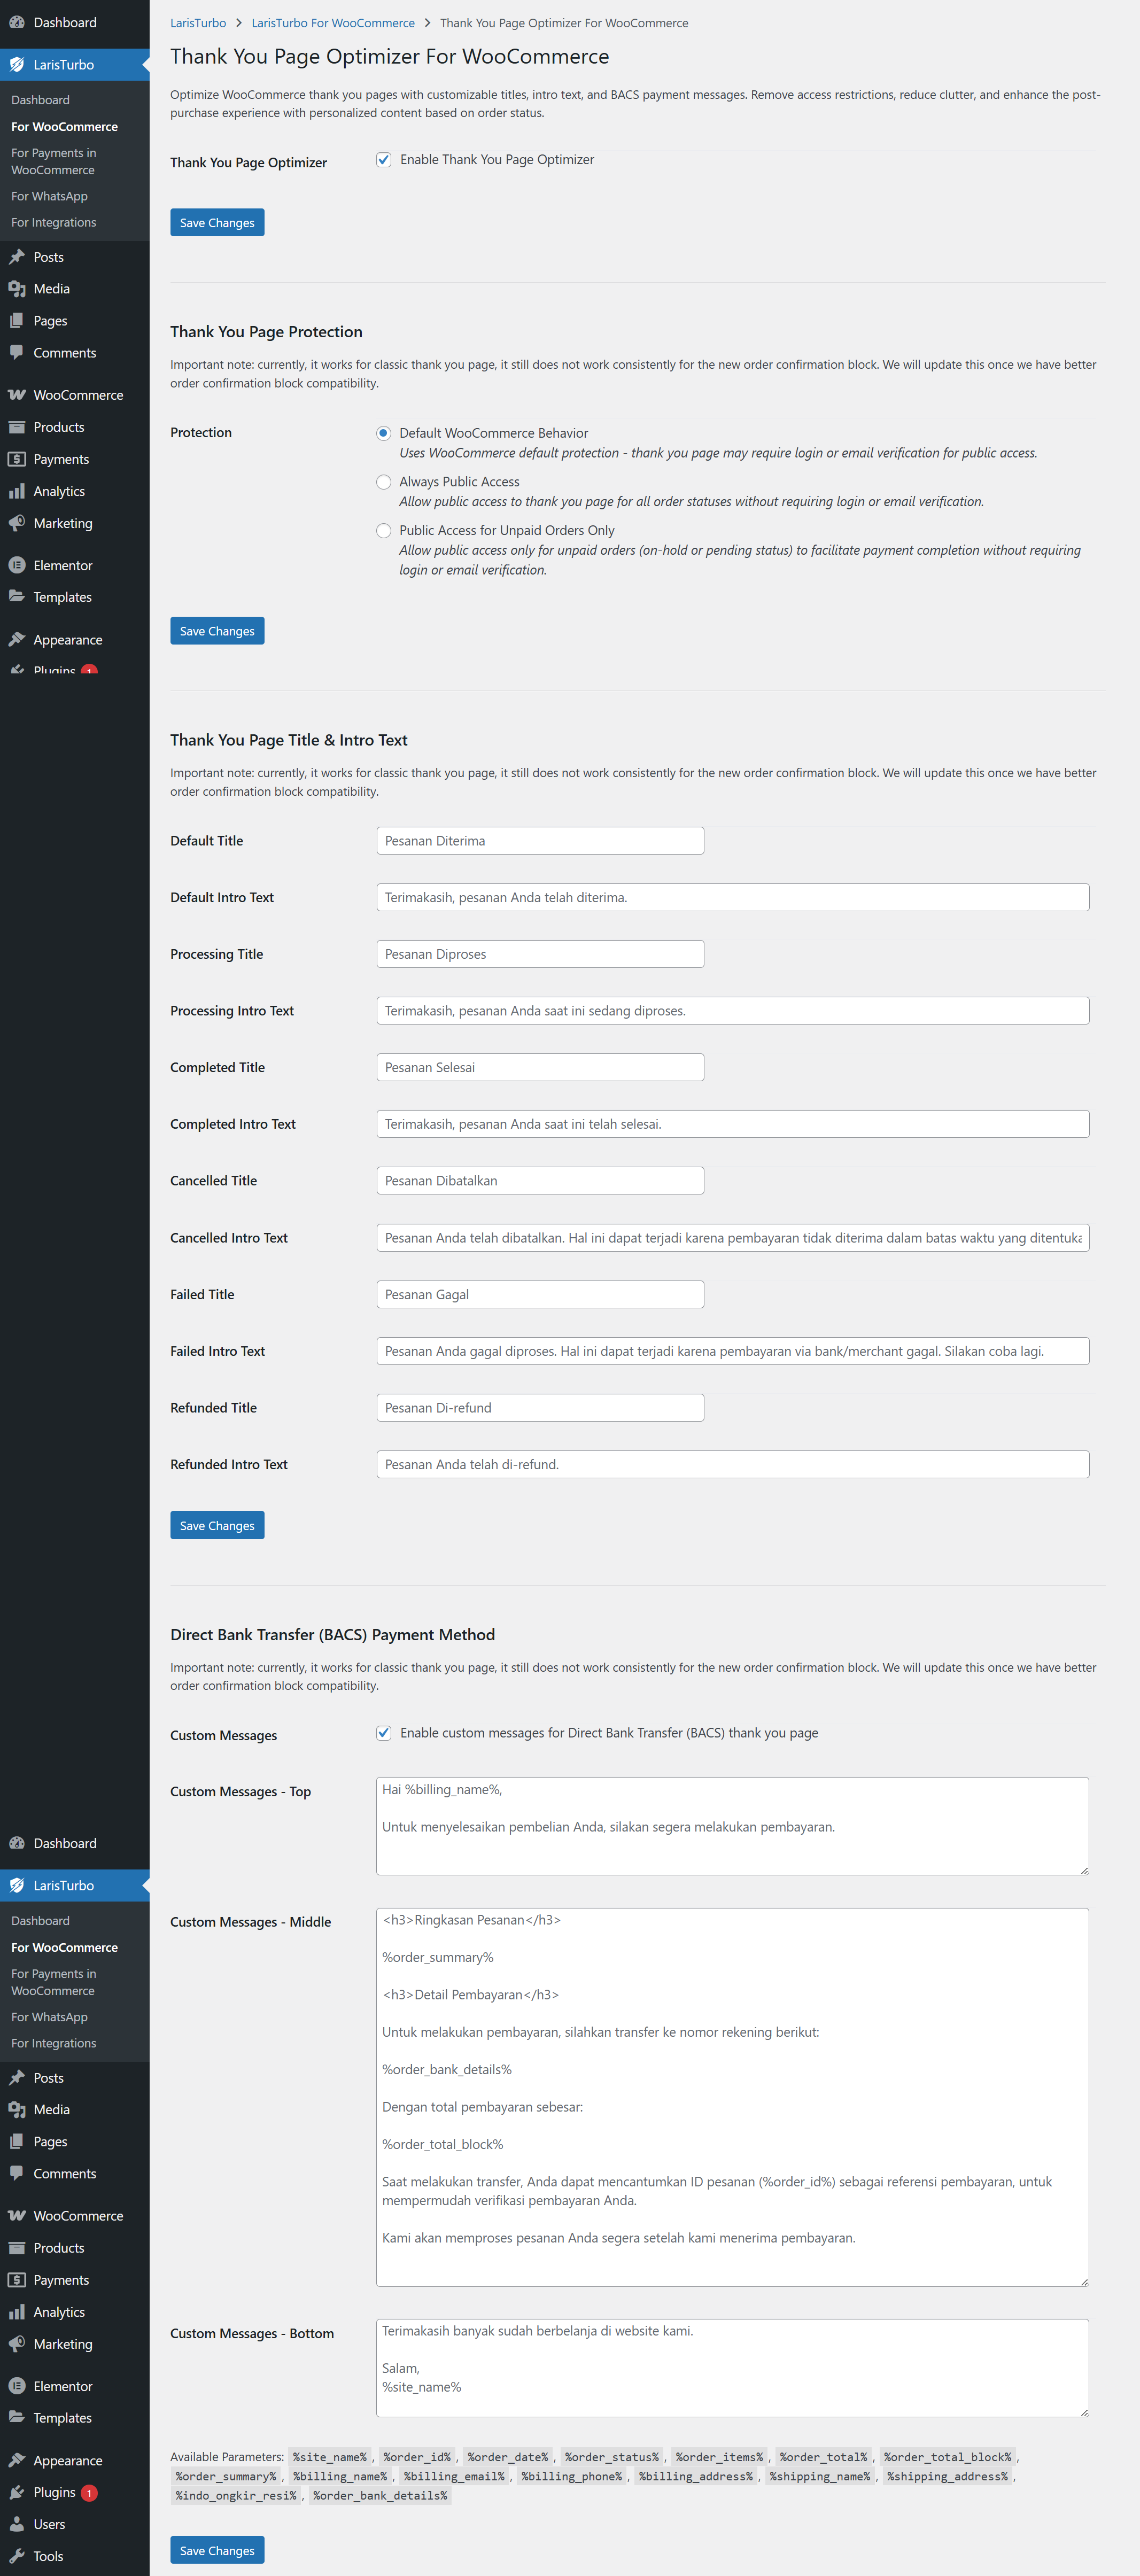1140x2576 pixels.
Task: Select Always Public Access radio option
Action: tap(384, 482)
